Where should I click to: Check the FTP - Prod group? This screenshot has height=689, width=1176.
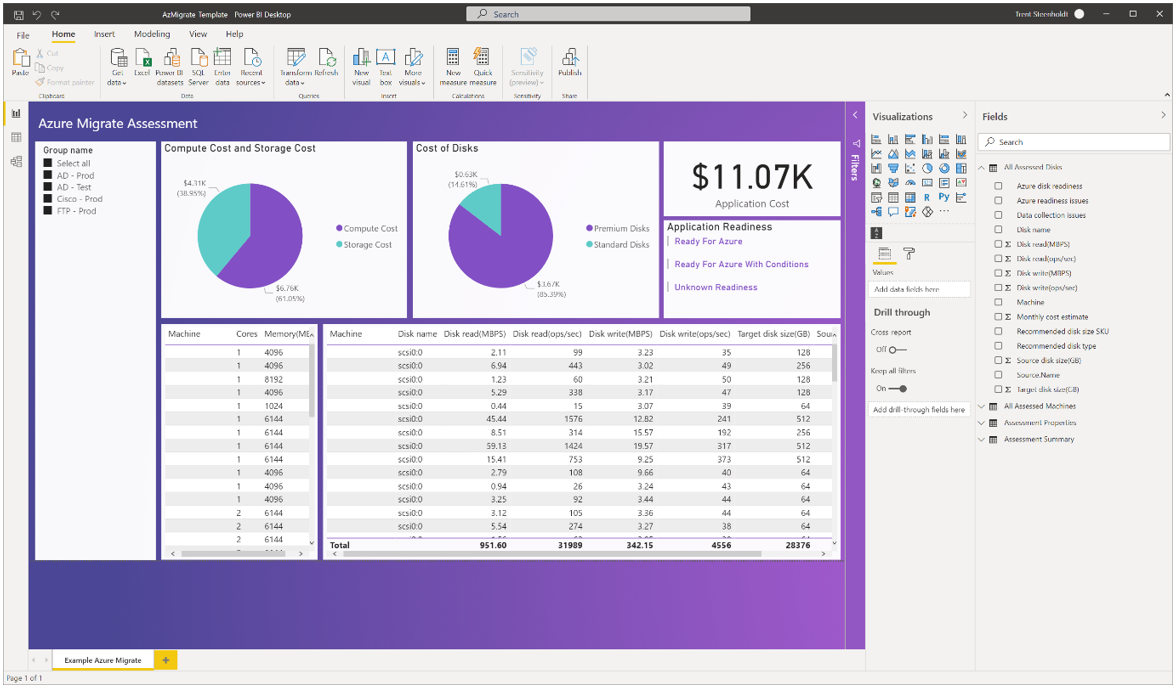tap(48, 211)
